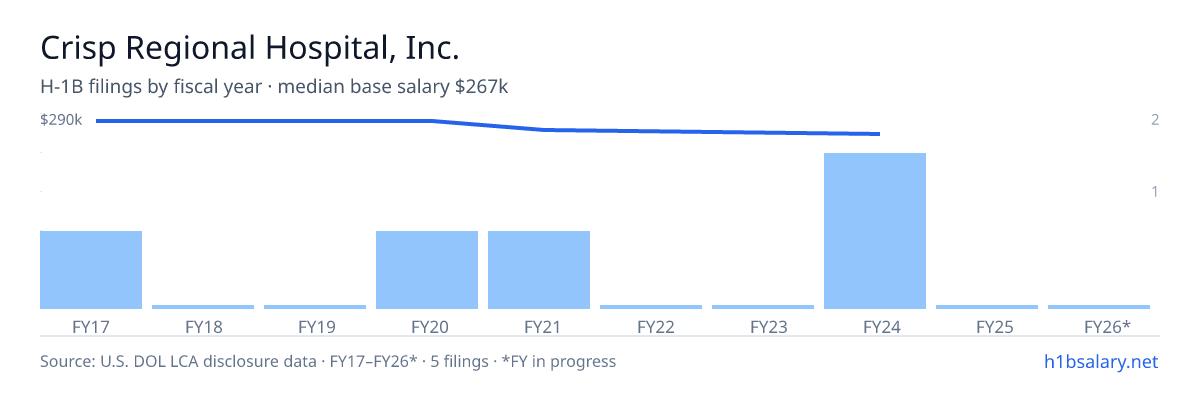
Task: Click the $290k axis label
Action: pyautogui.click(x=61, y=120)
